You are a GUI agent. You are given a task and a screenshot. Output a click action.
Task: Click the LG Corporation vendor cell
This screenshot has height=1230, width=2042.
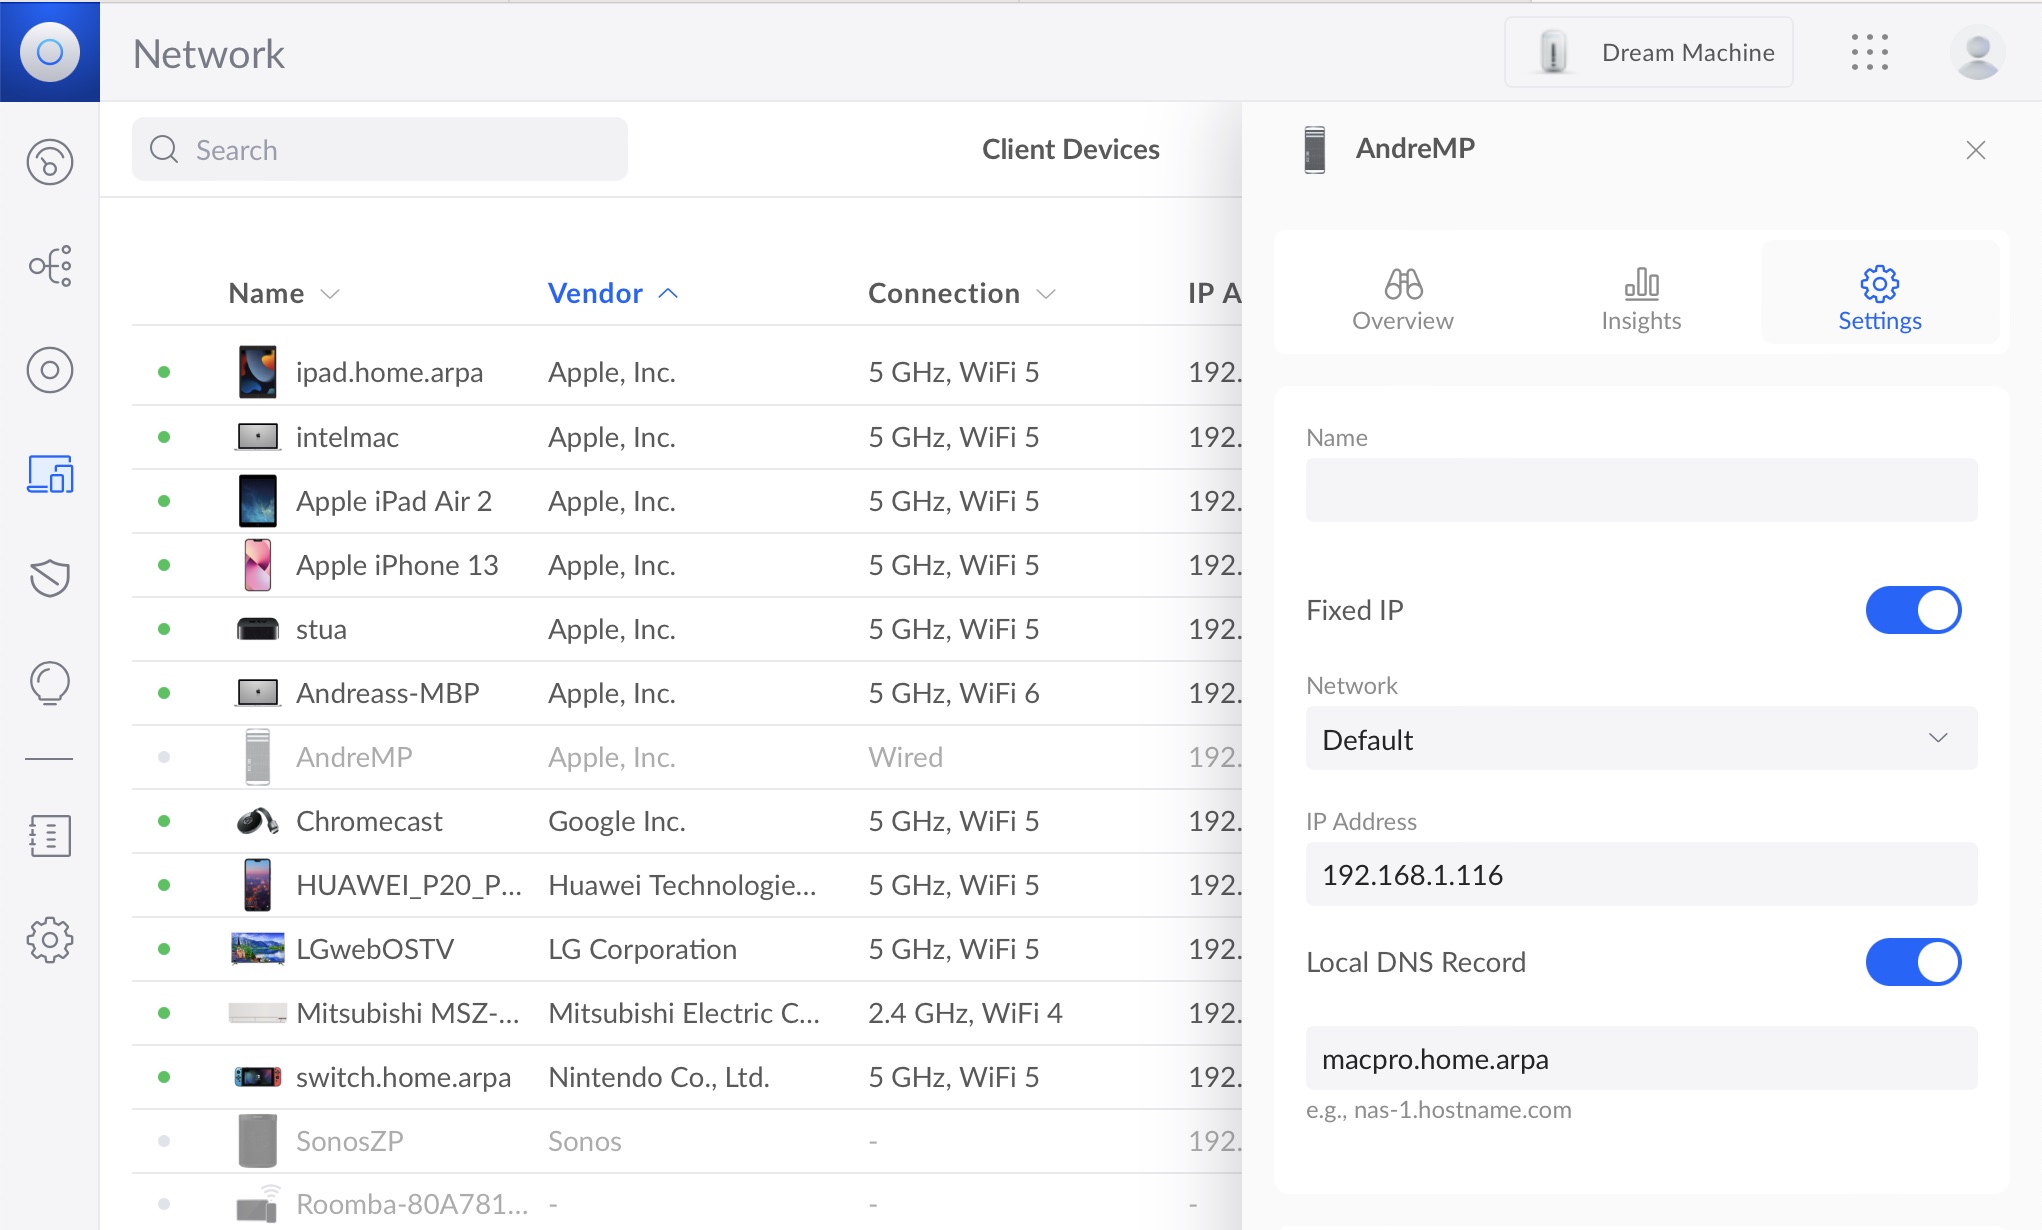pyautogui.click(x=642, y=949)
